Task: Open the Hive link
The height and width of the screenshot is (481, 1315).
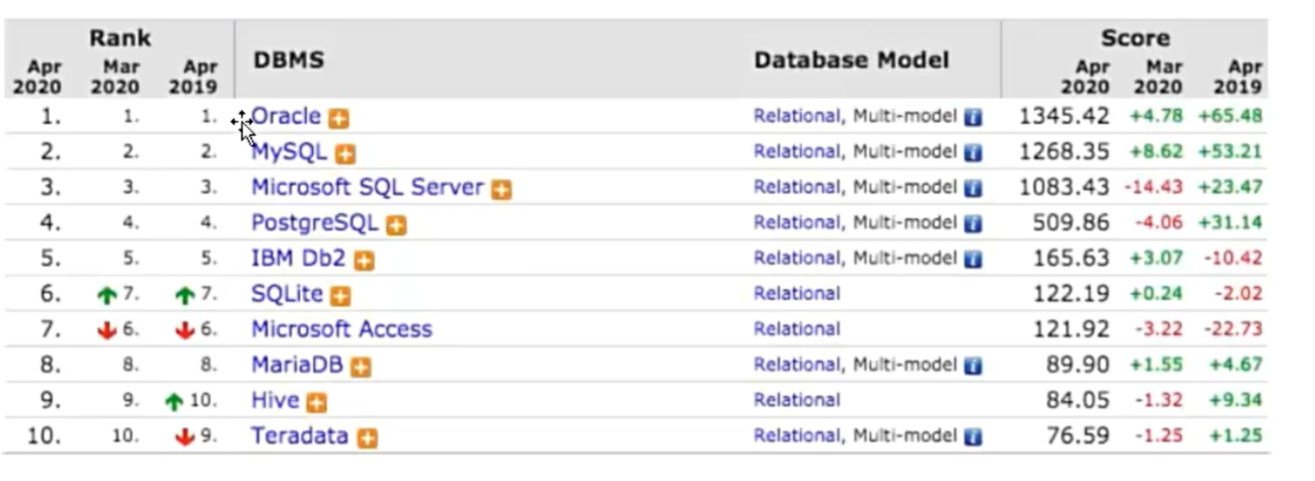Action: [275, 400]
